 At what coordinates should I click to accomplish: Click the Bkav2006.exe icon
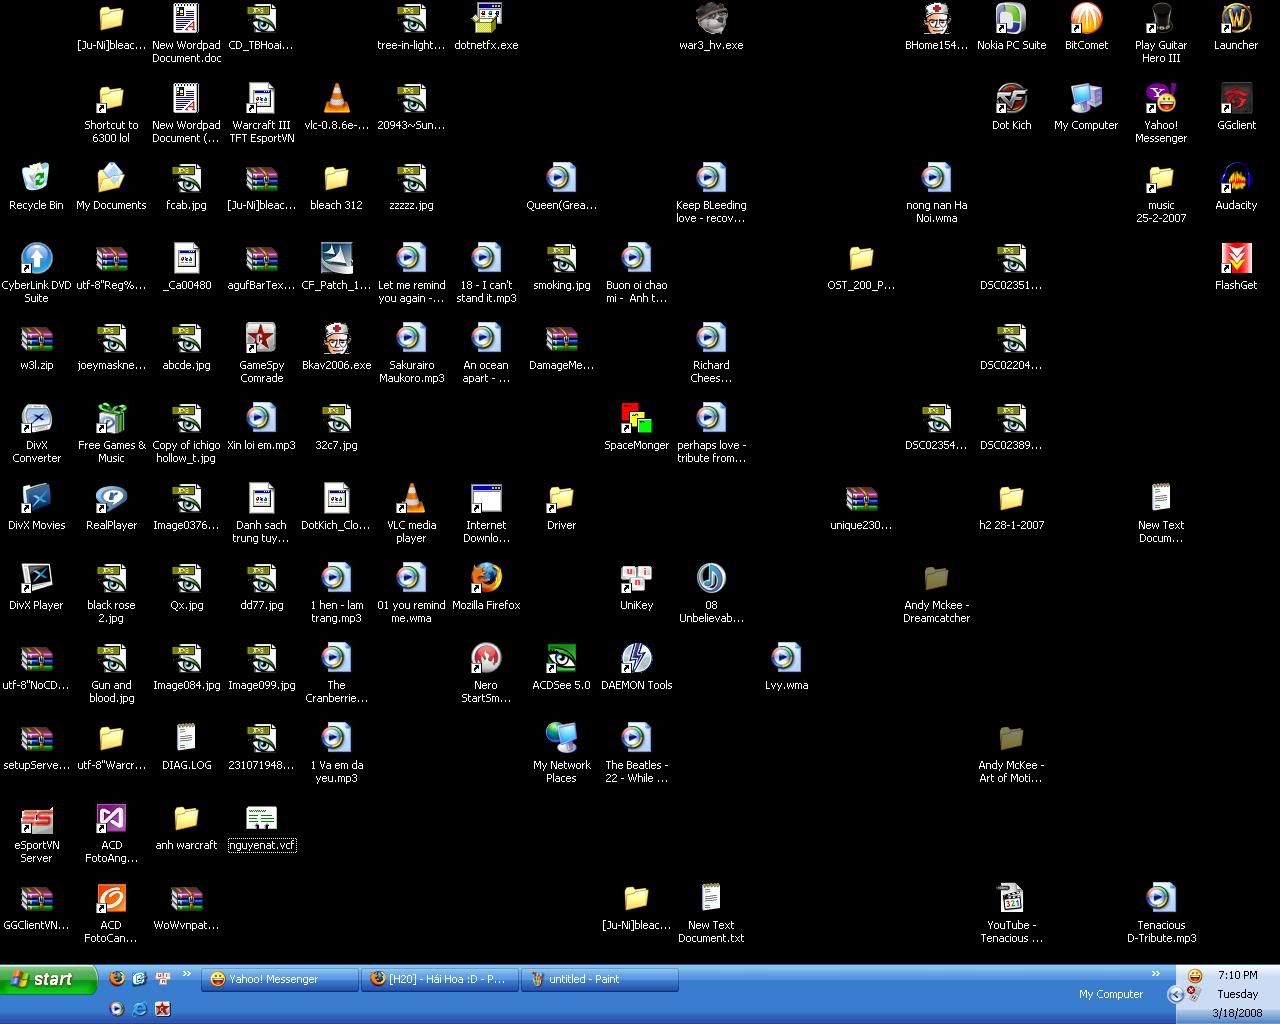click(336, 346)
